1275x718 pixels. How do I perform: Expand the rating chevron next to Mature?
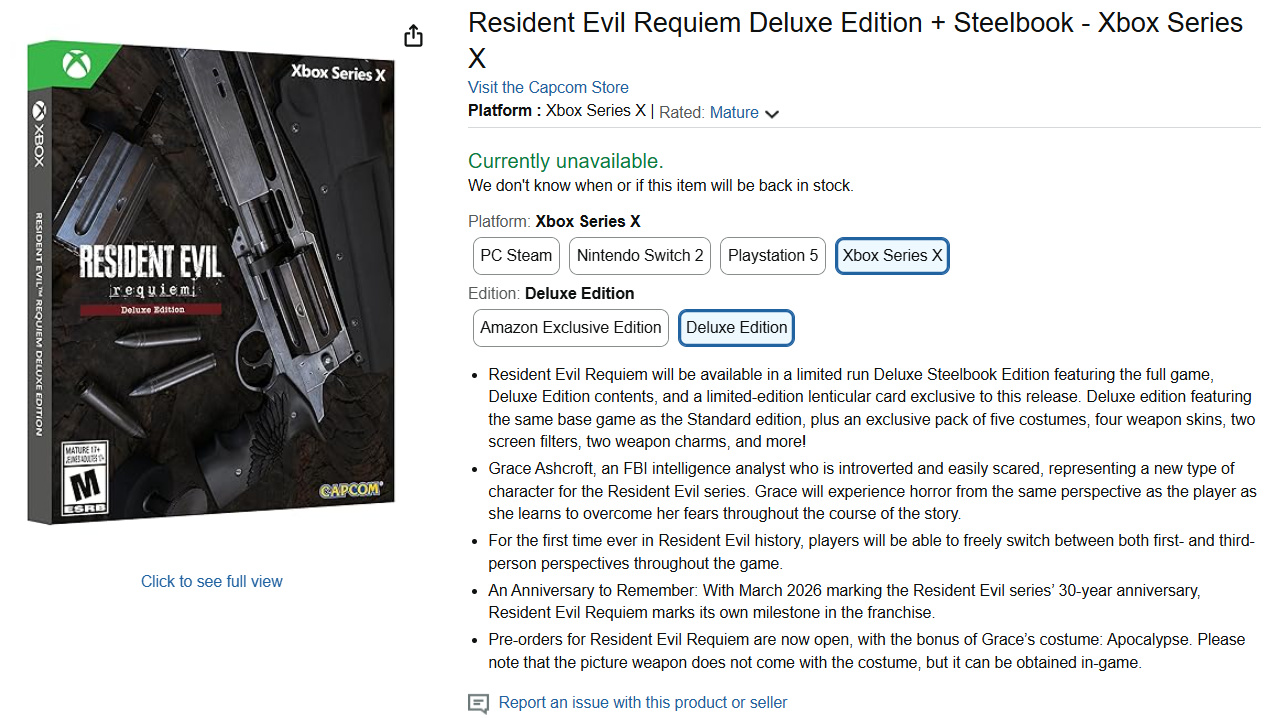tap(772, 114)
